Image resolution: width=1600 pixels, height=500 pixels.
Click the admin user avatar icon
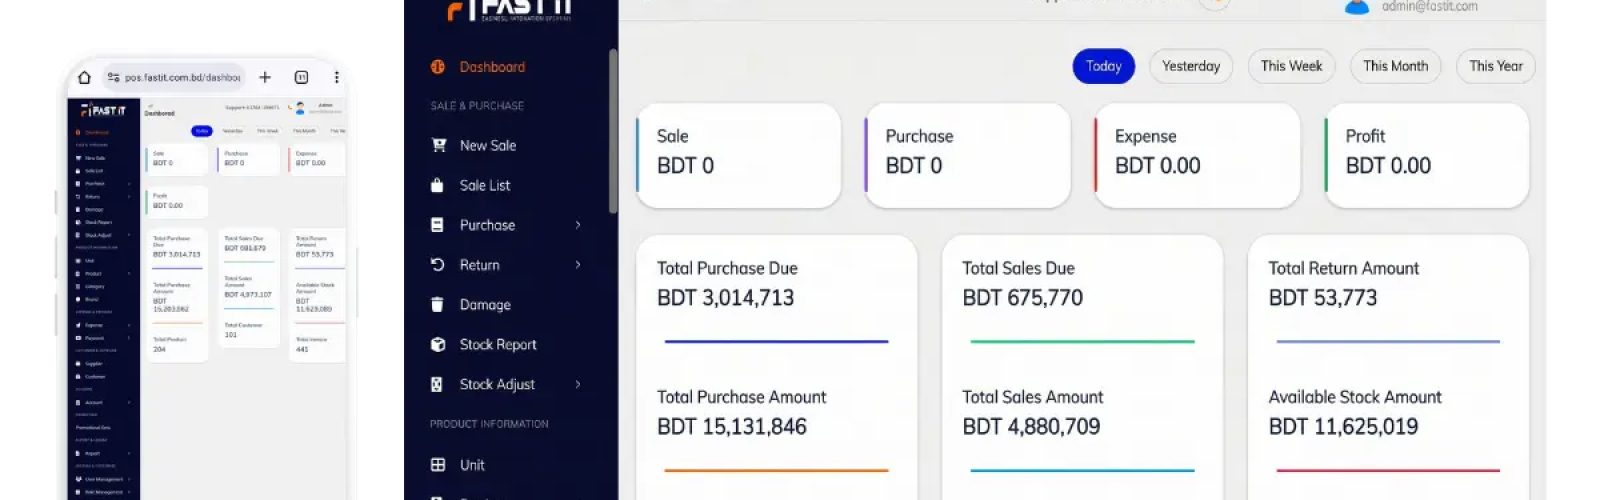point(1357,7)
